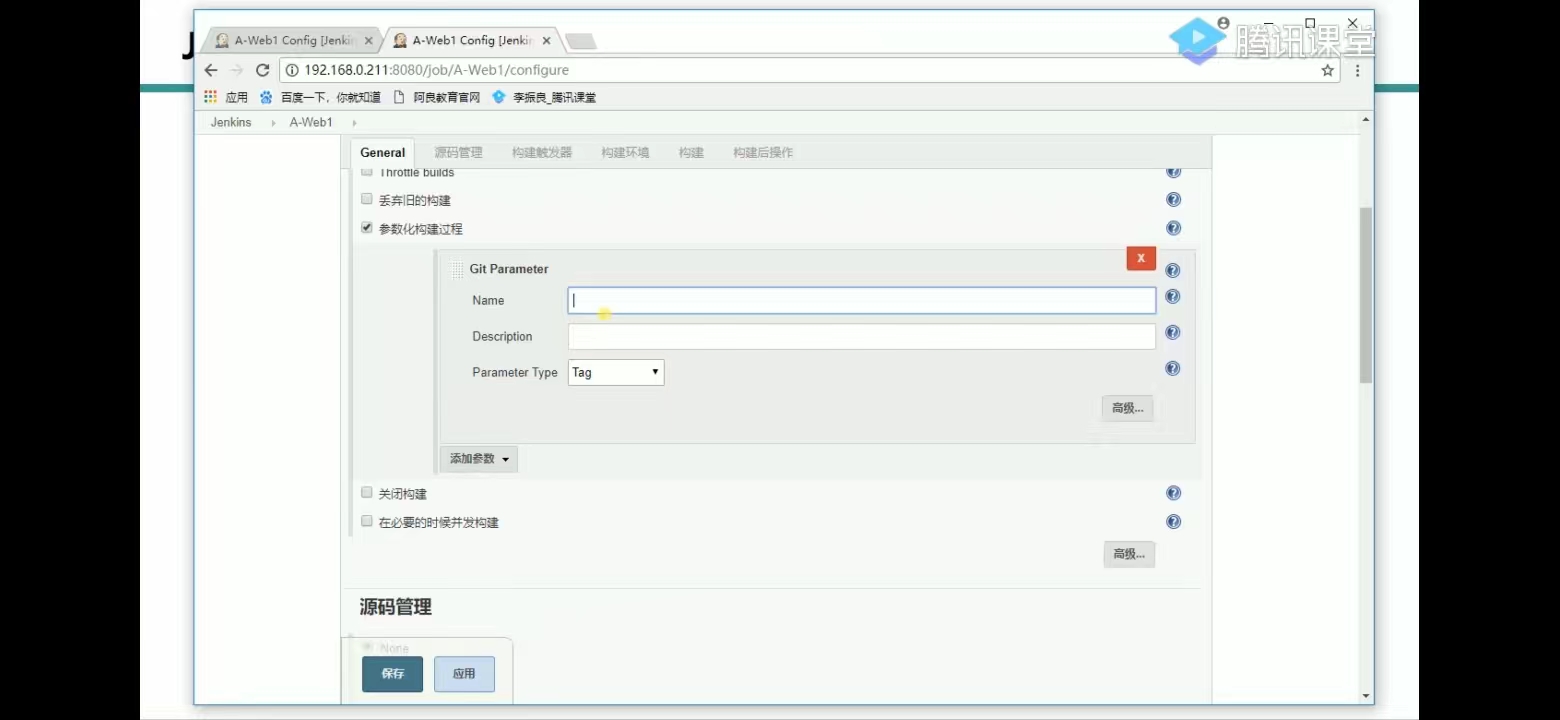Open the A-Web1 breadcrumb link

311,122
